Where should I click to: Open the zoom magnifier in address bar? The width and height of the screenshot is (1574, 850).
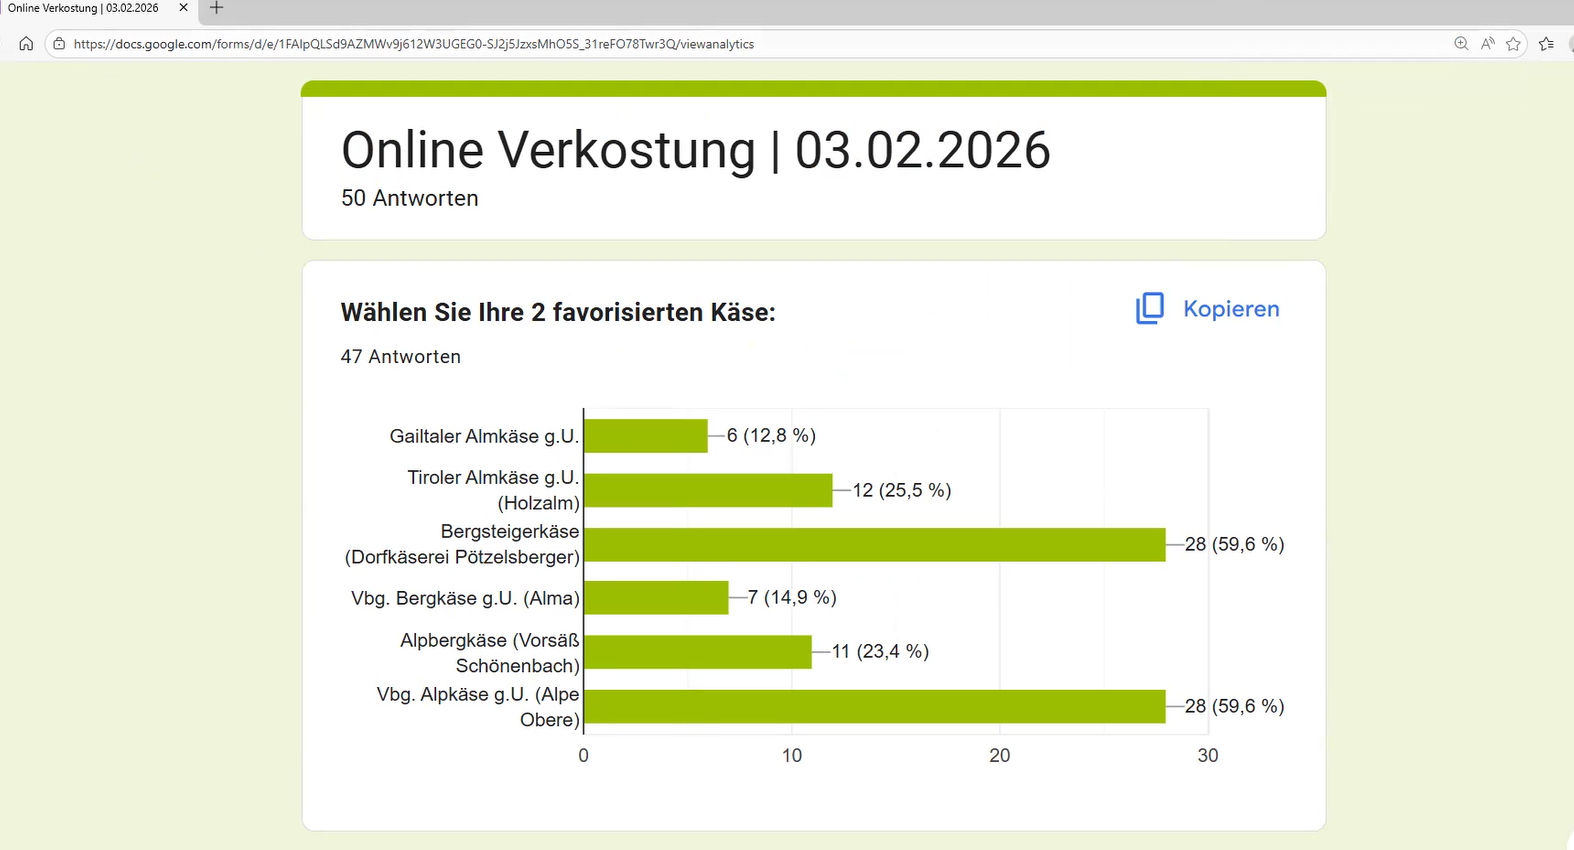tap(1461, 44)
